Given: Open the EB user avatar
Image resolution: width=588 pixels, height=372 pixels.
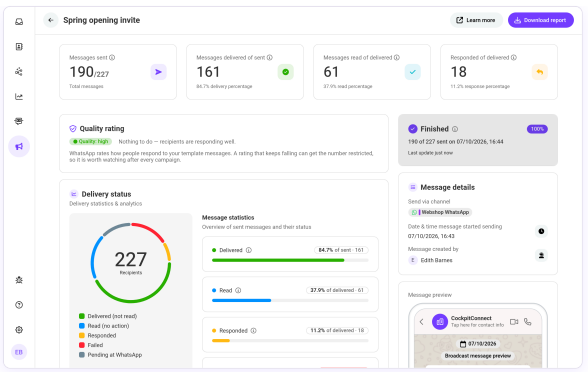Looking at the screenshot, I should 19,352.
